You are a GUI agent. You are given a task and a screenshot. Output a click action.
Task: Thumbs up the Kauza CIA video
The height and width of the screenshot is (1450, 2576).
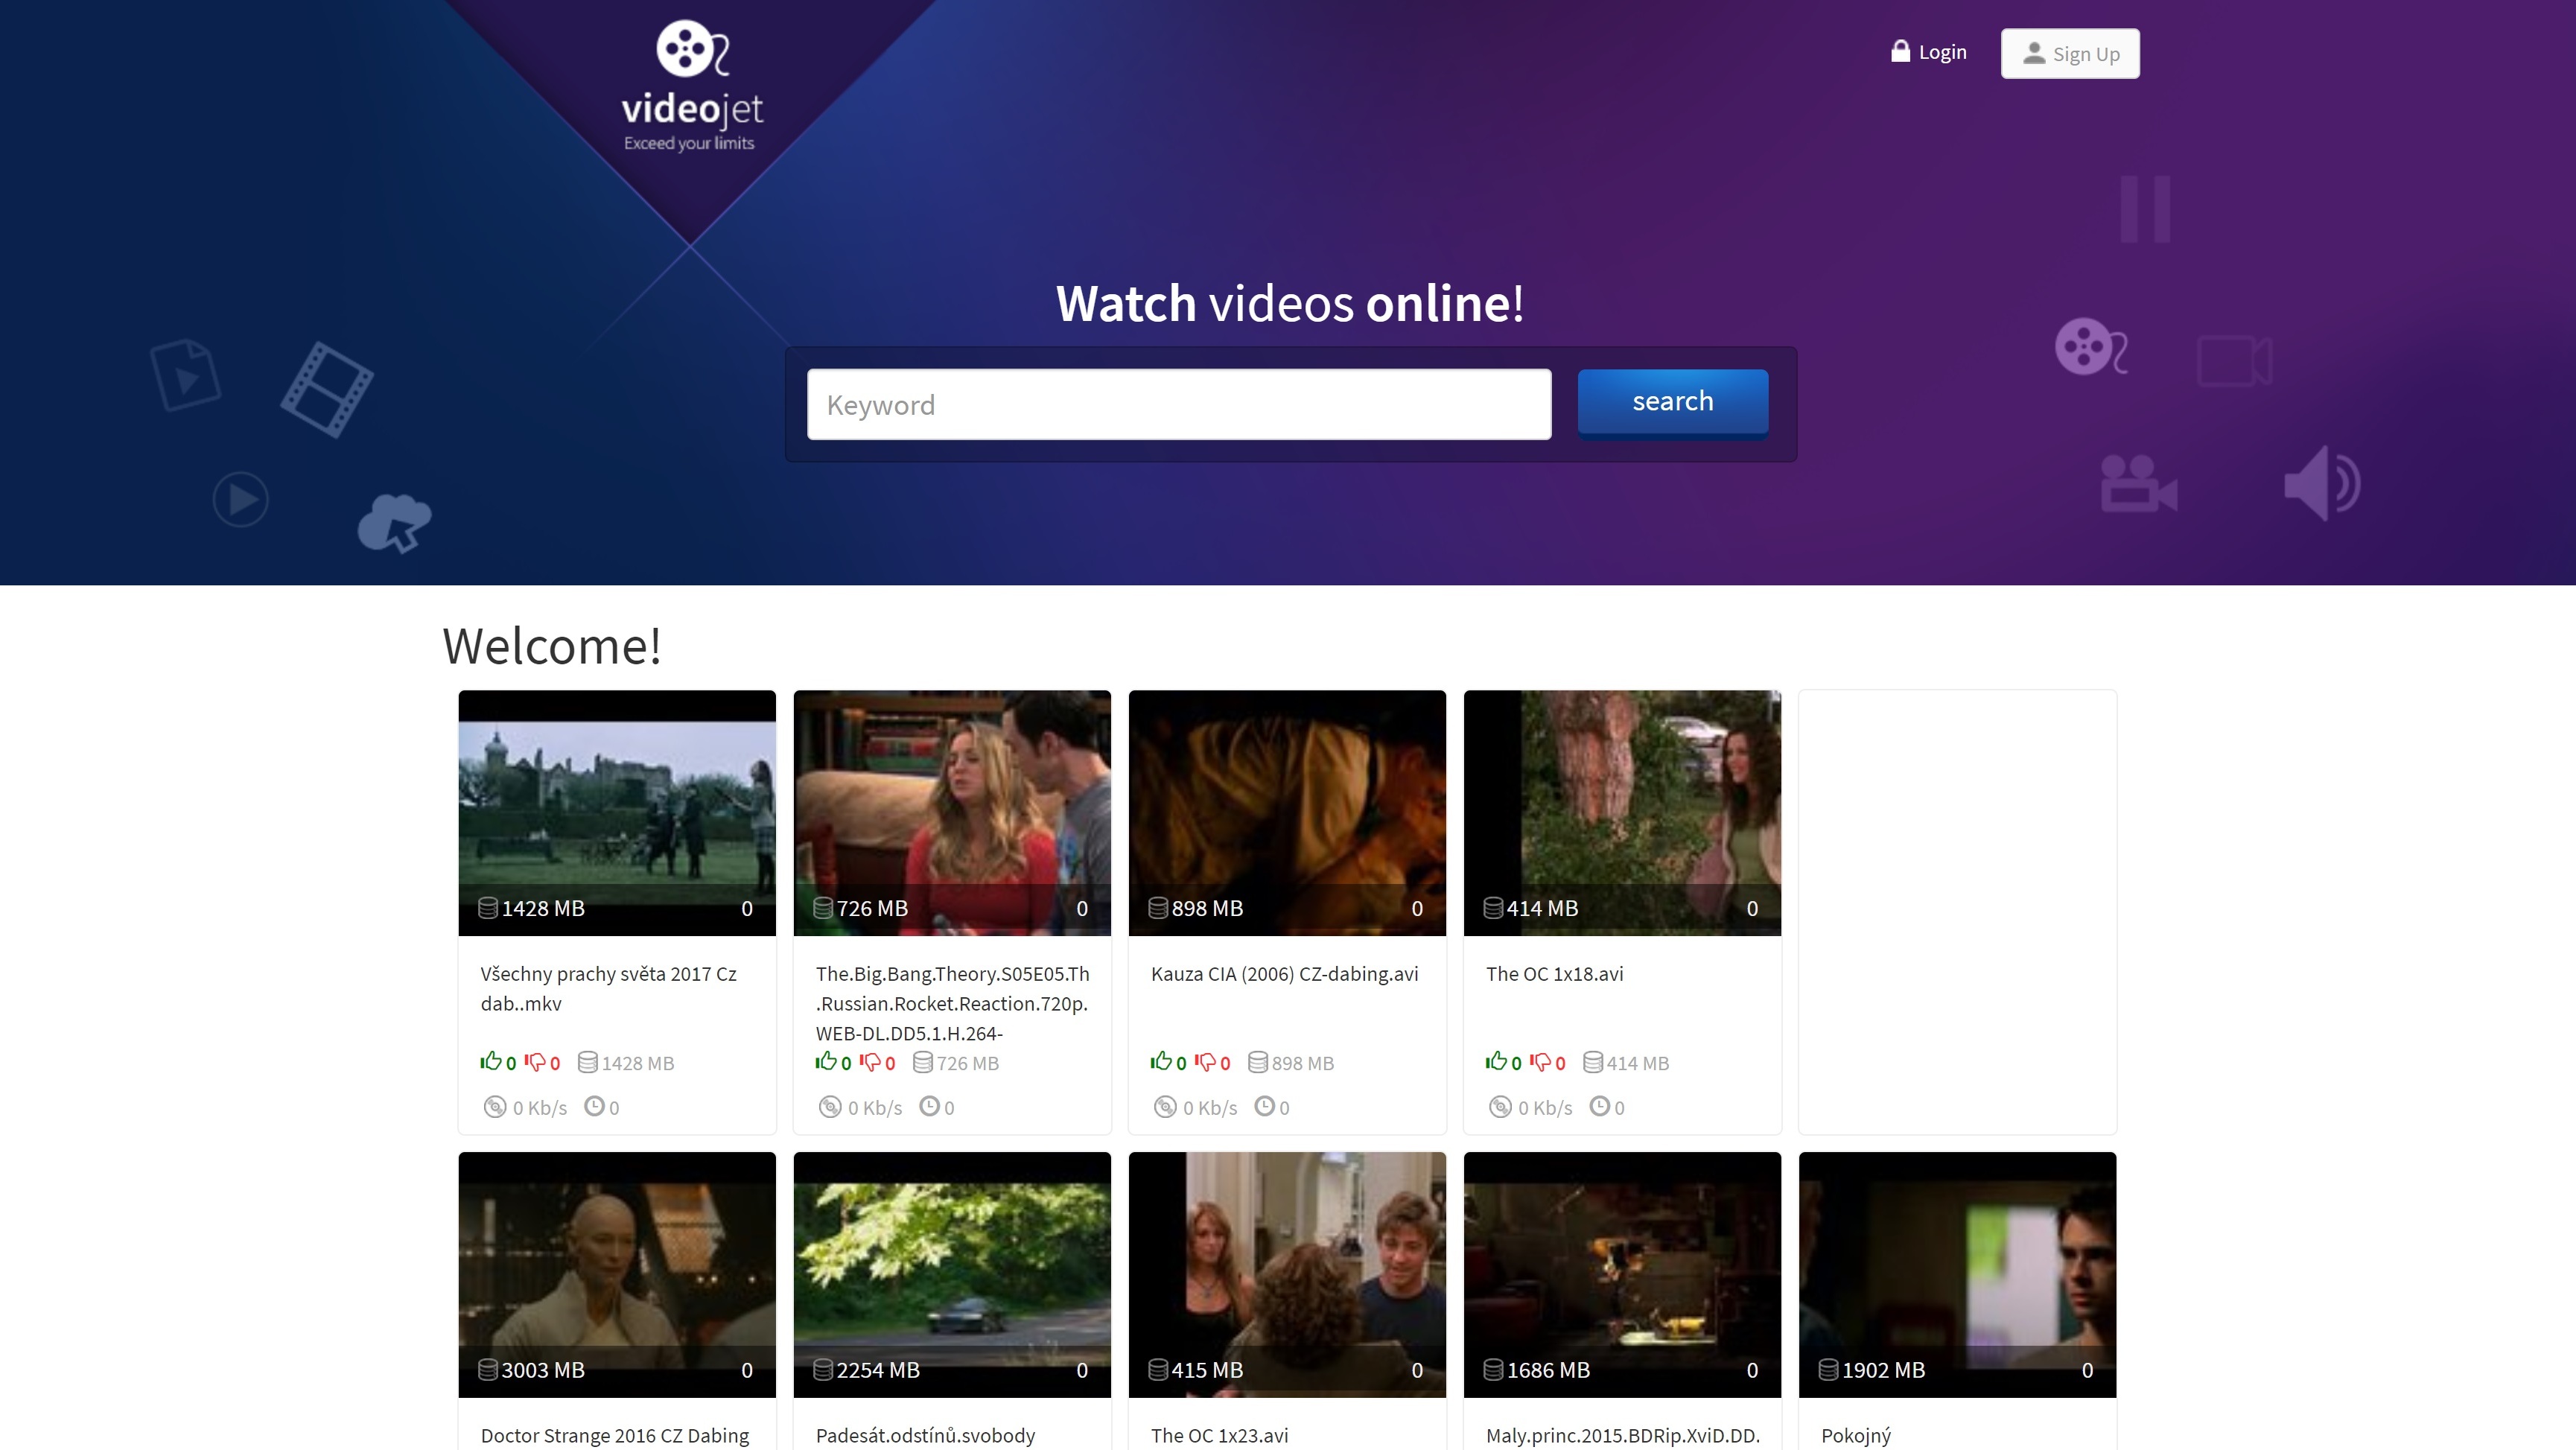(1160, 1061)
